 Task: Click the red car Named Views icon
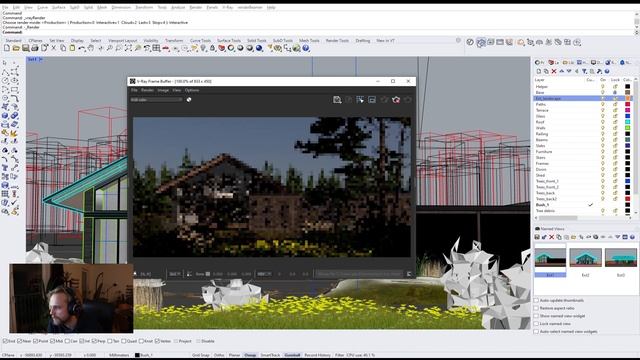[x=166, y=48]
